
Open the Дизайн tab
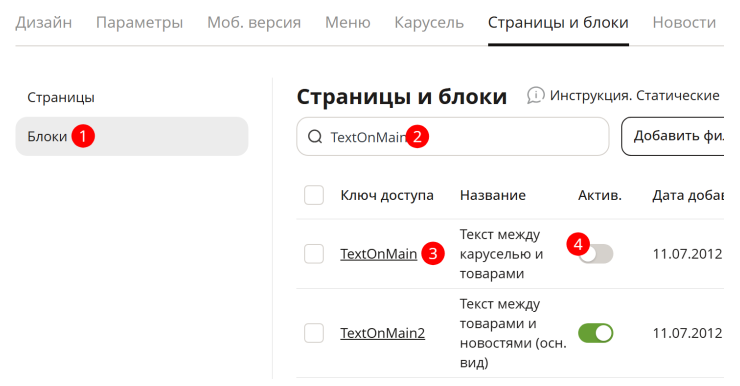tap(43, 22)
